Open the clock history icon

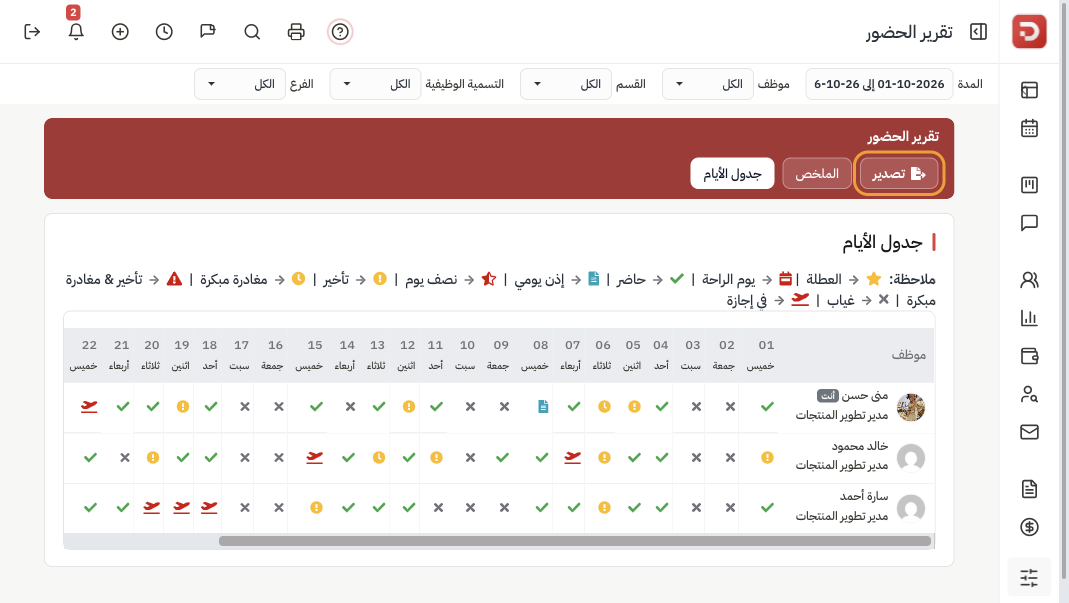(164, 31)
